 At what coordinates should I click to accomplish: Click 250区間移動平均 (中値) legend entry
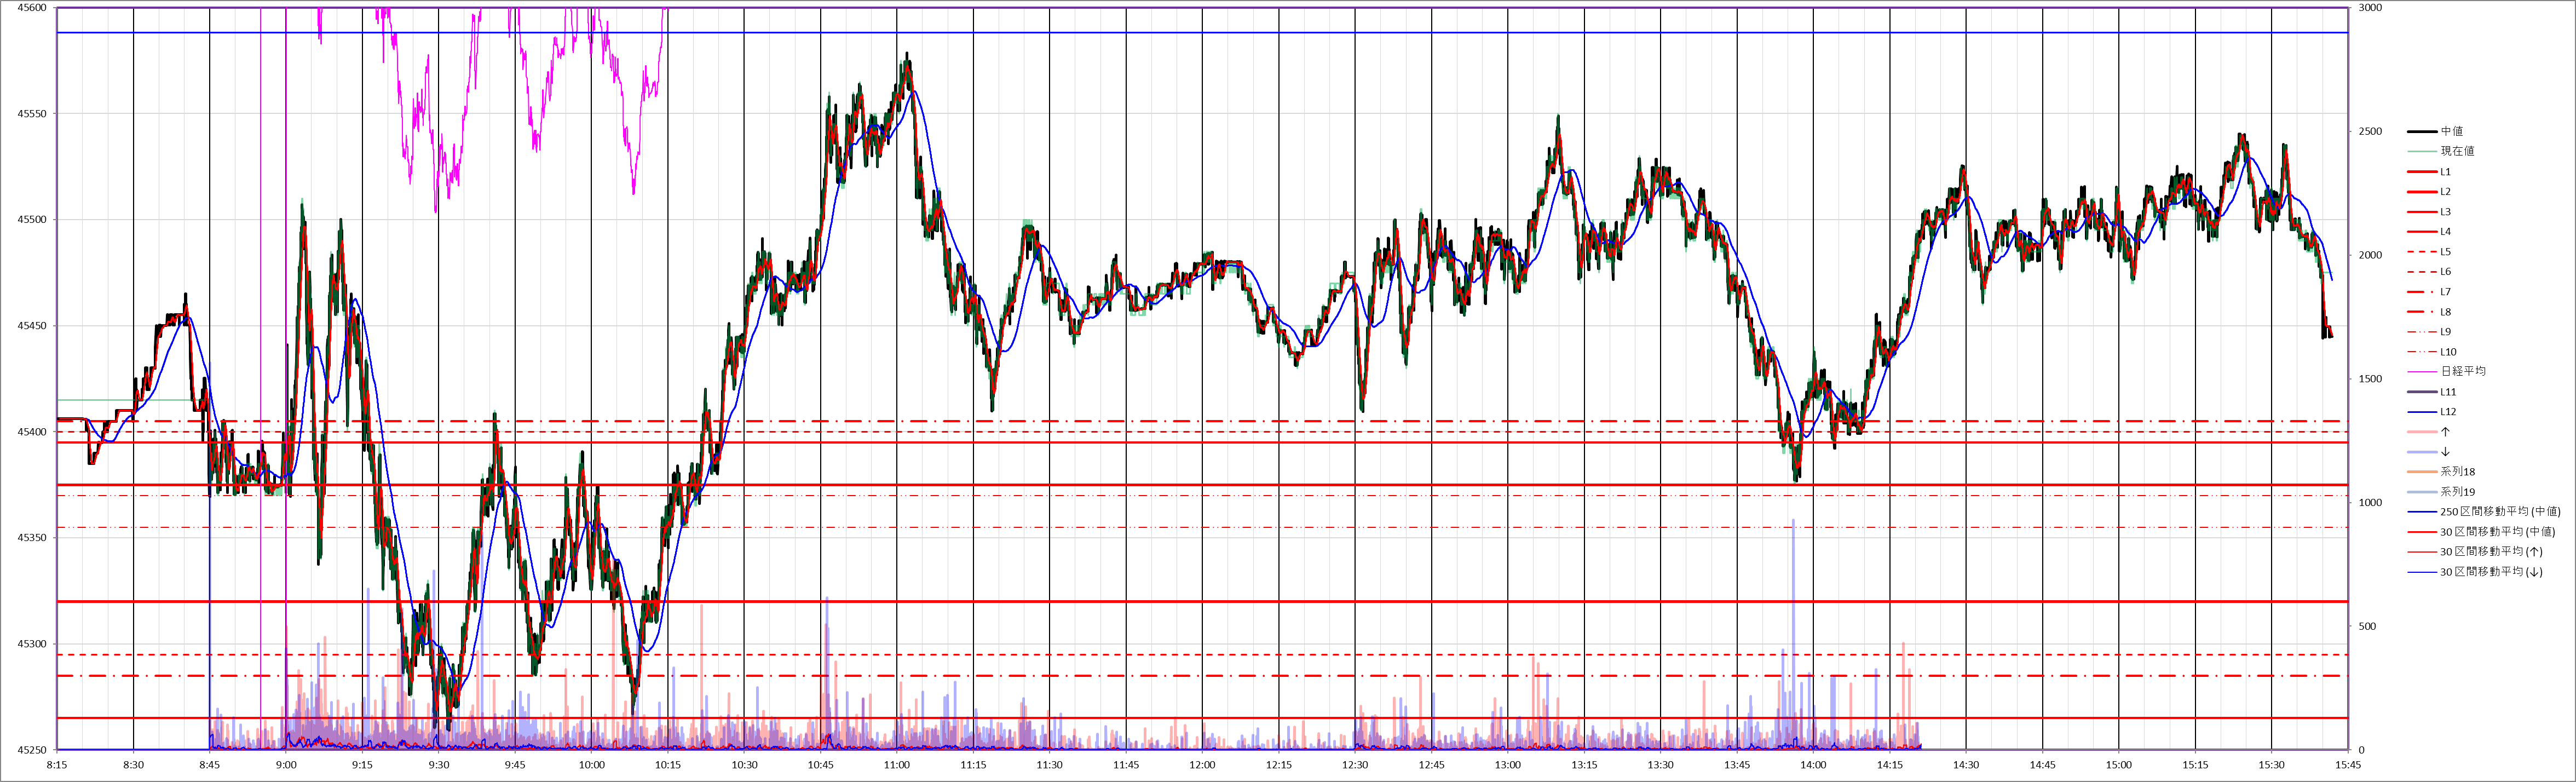(x=2499, y=512)
